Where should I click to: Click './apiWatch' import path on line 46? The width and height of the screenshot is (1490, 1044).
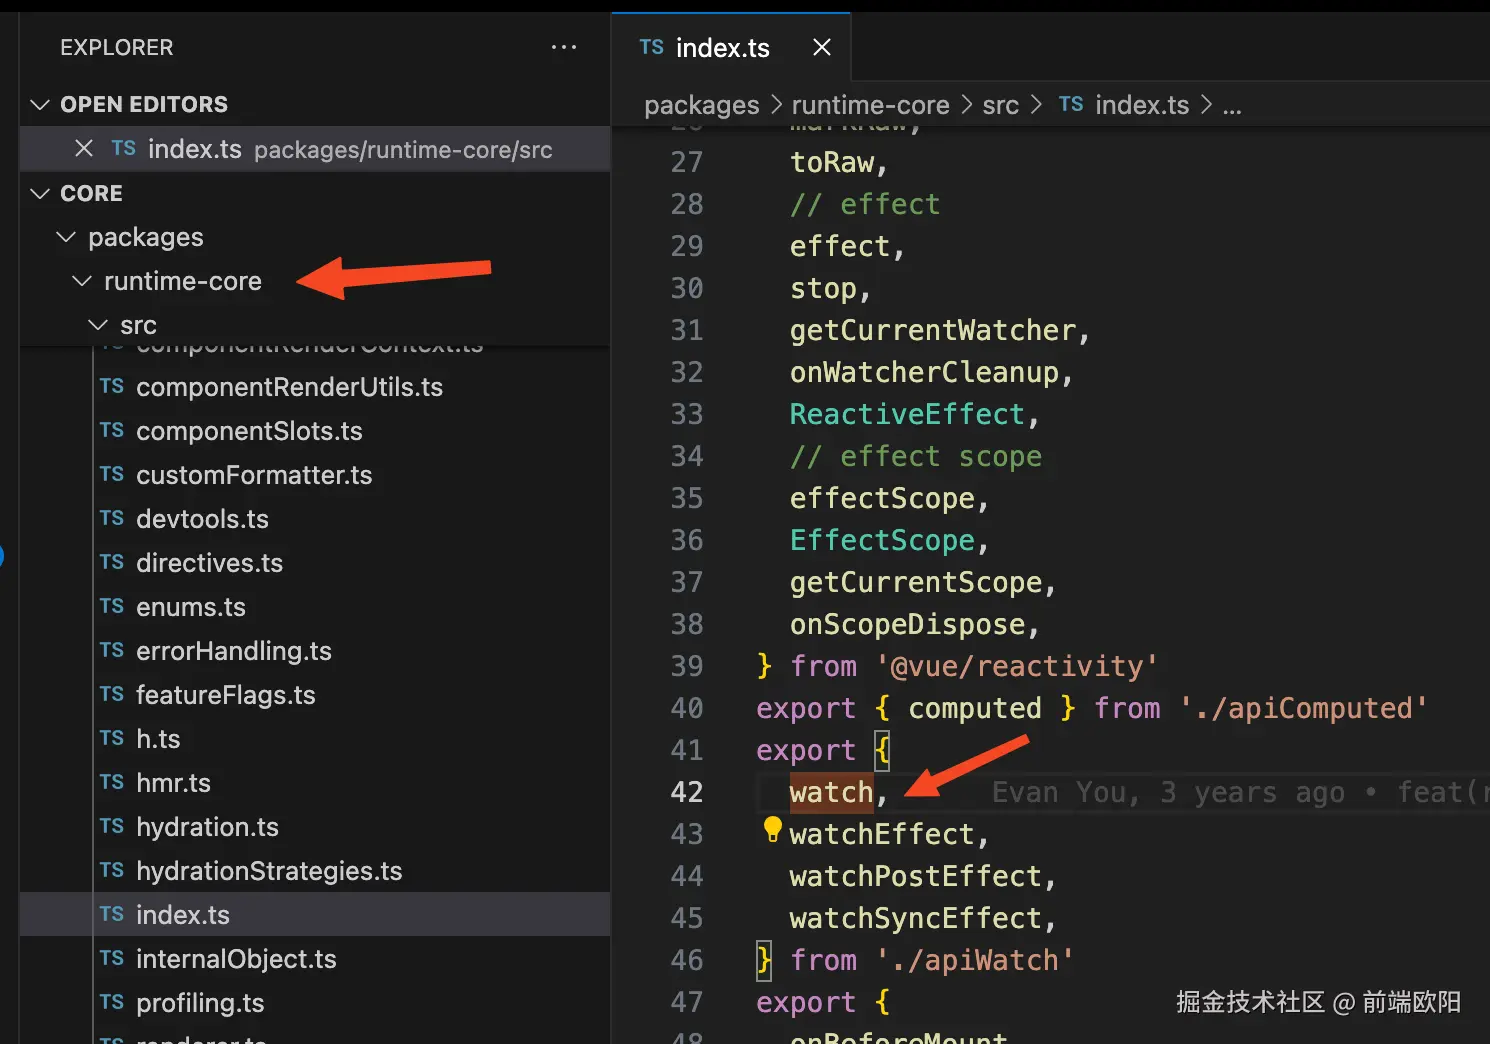tap(975, 960)
